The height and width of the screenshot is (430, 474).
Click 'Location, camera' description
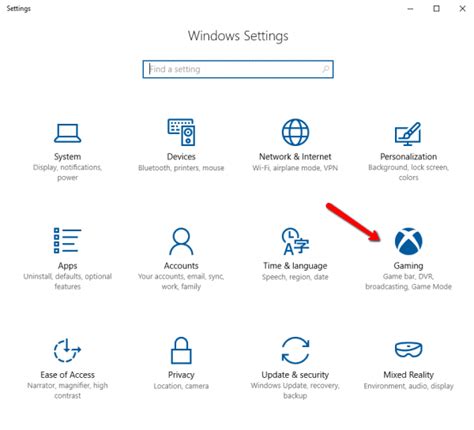(x=181, y=386)
